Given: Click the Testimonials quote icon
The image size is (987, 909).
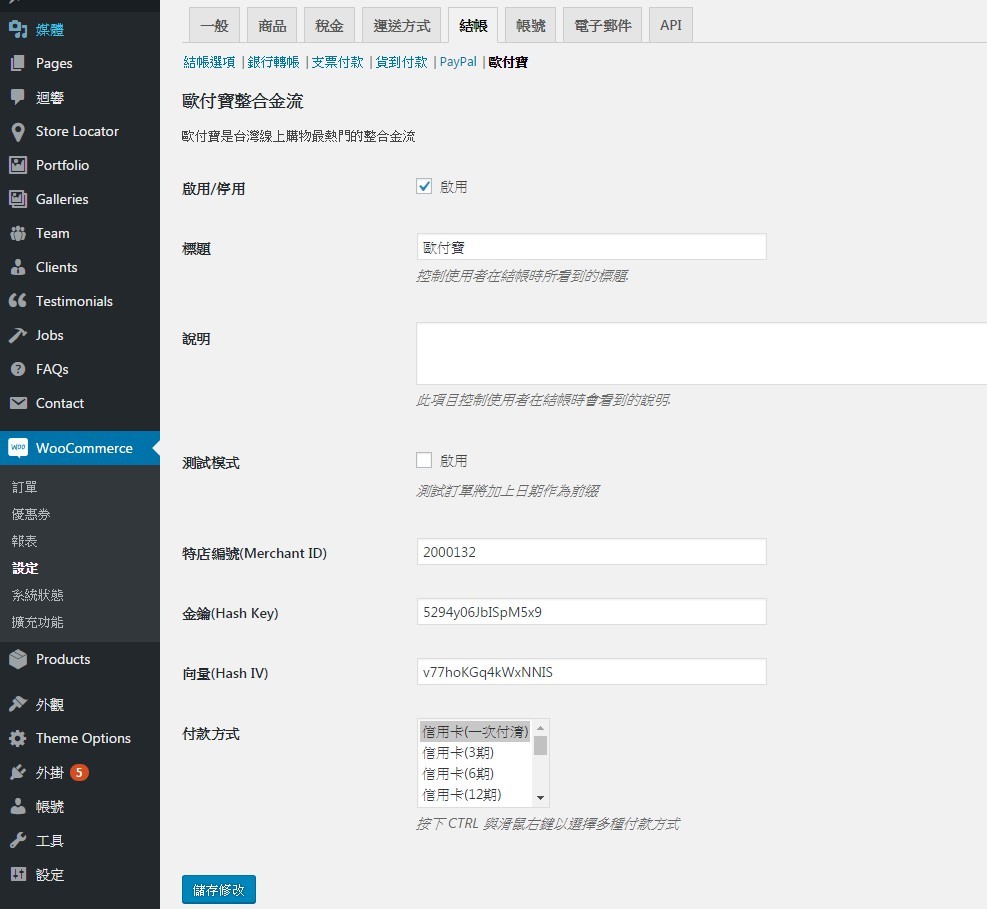Looking at the screenshot, I should pyautogui.click(x=18, y=301).
